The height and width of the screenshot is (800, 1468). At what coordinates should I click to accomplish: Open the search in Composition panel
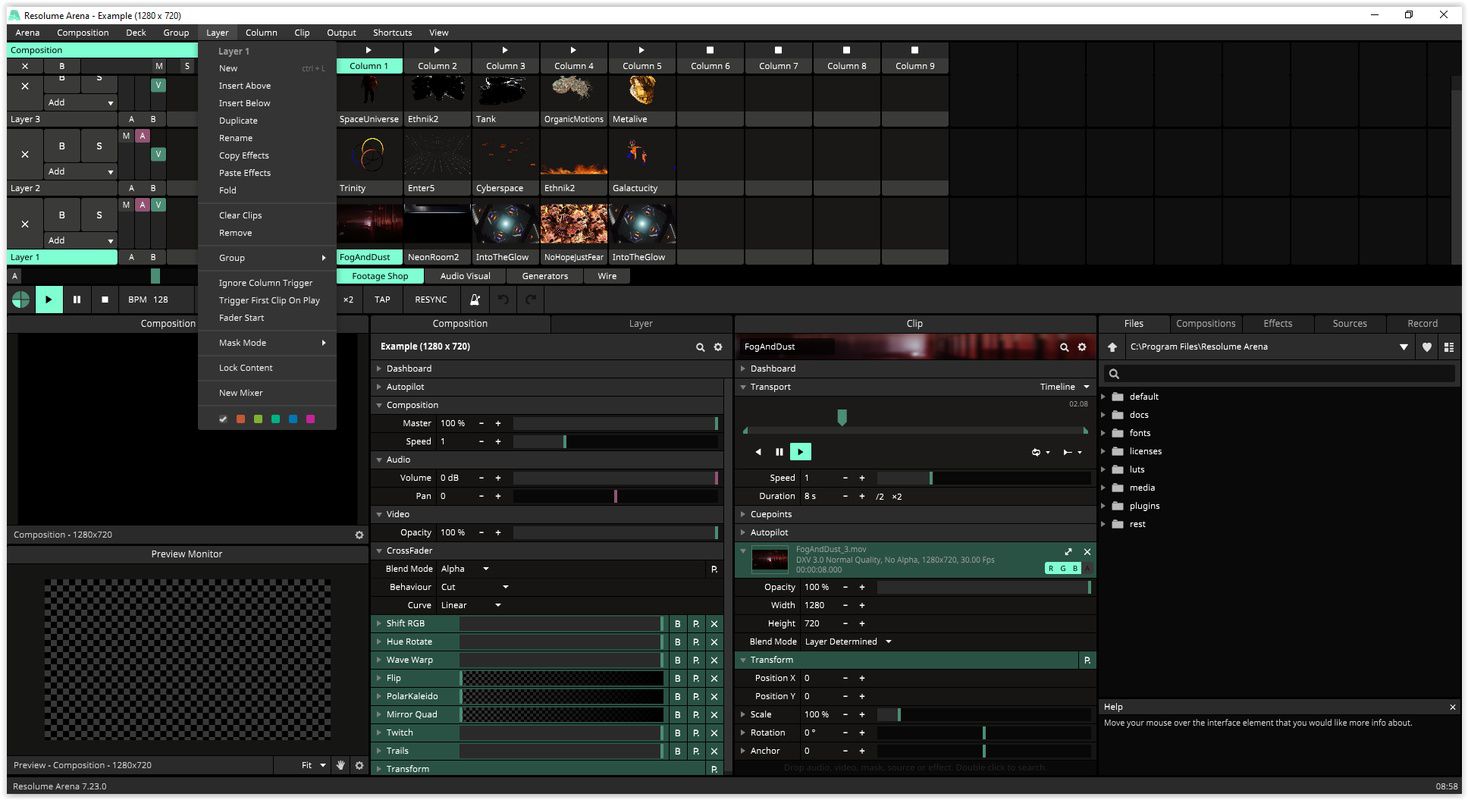(x=700, y=347)
